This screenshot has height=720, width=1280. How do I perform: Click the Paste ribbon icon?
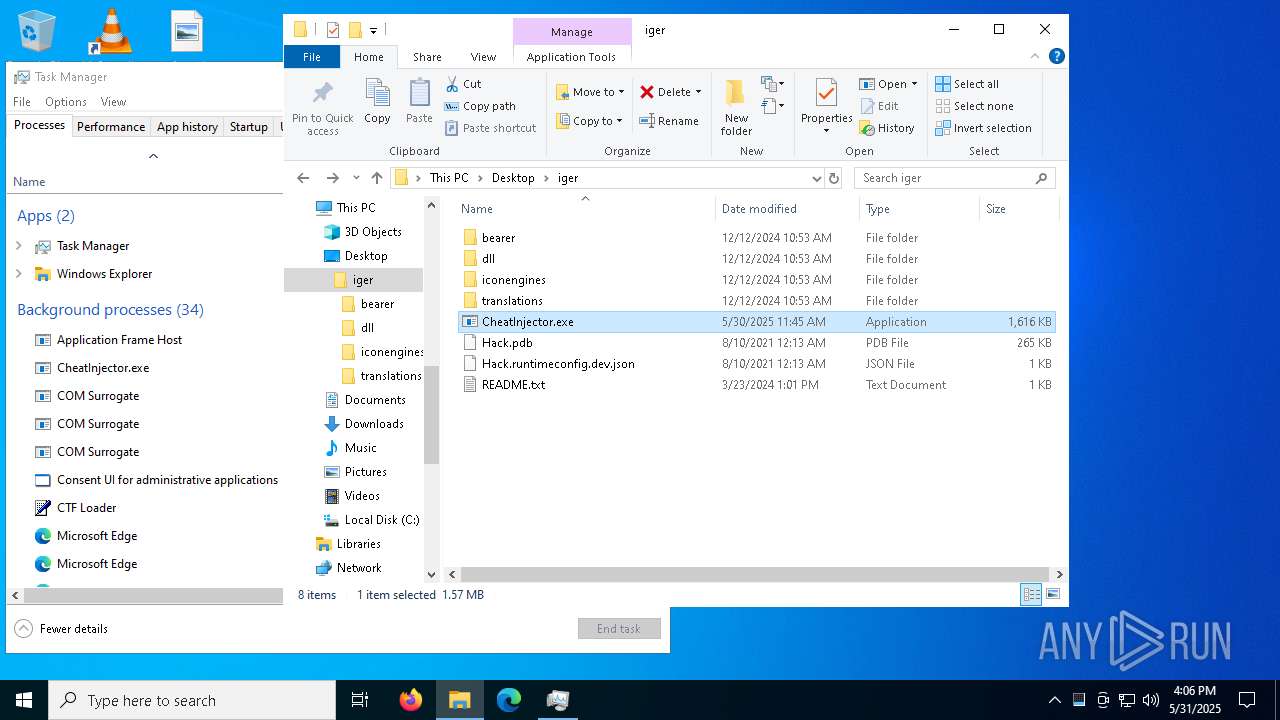point(419,102)
